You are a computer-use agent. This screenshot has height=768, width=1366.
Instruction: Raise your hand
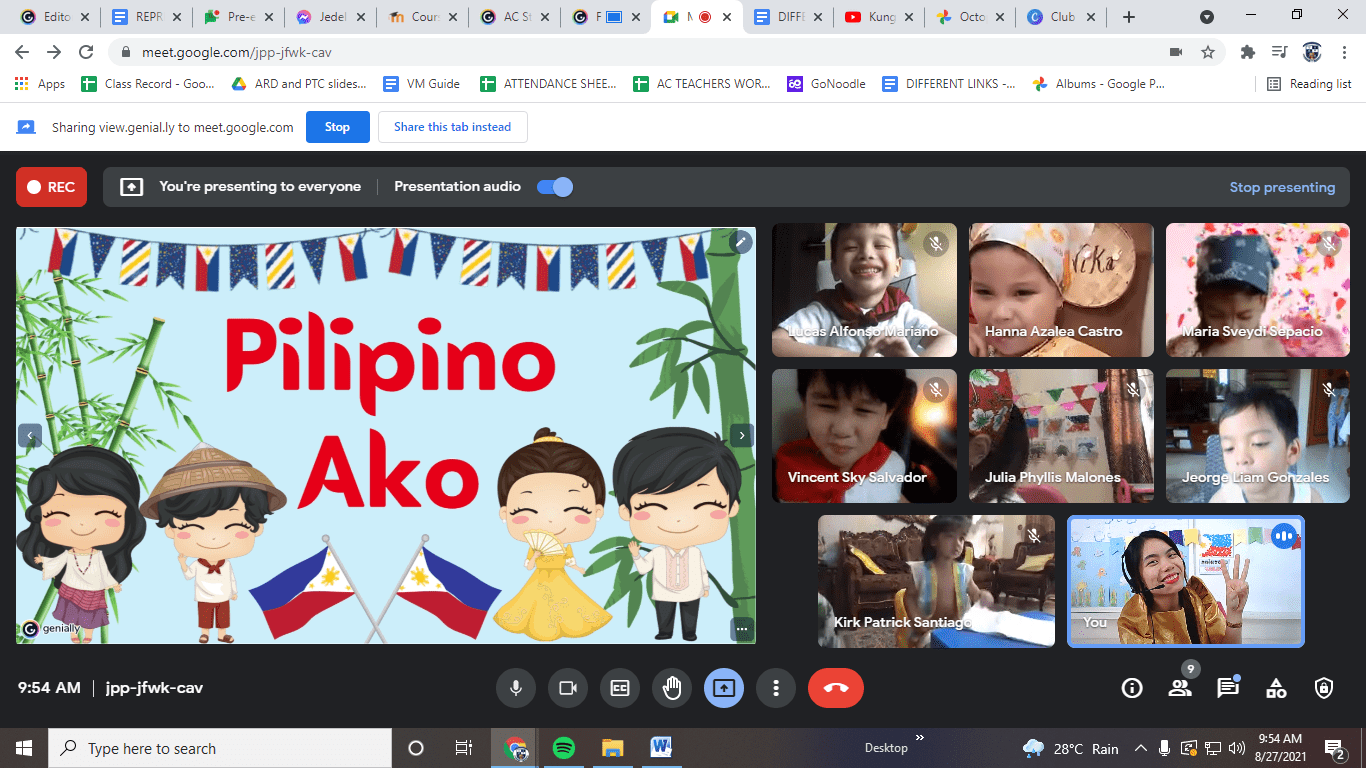pos(671,688)
